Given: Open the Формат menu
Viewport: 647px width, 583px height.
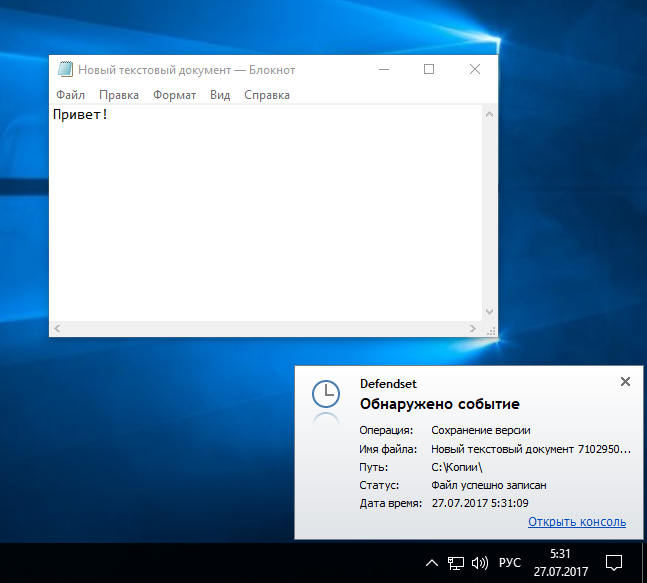Looking at the screenshot, I should [x=174, y=95].
